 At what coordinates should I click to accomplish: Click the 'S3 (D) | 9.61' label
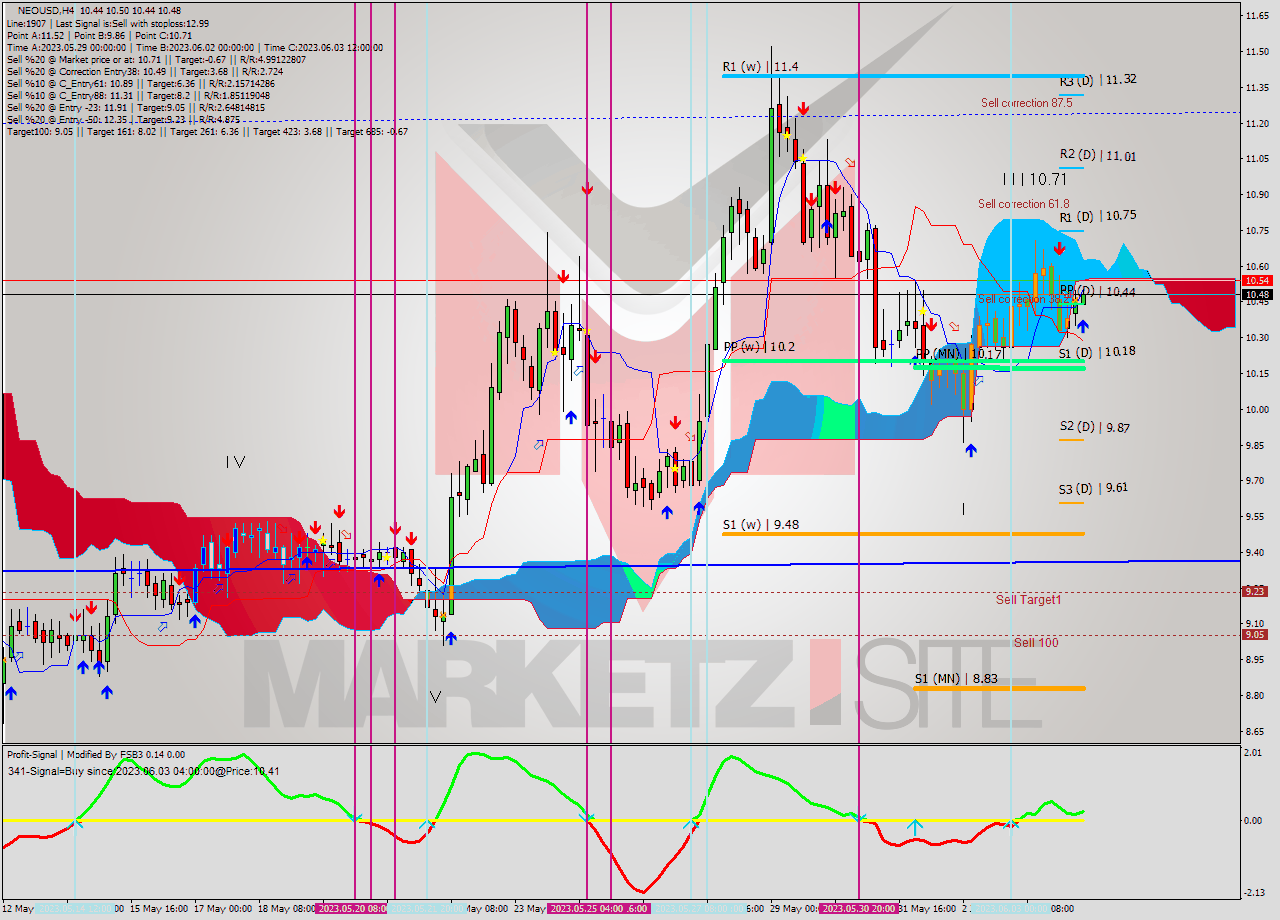pos(1094,488)
